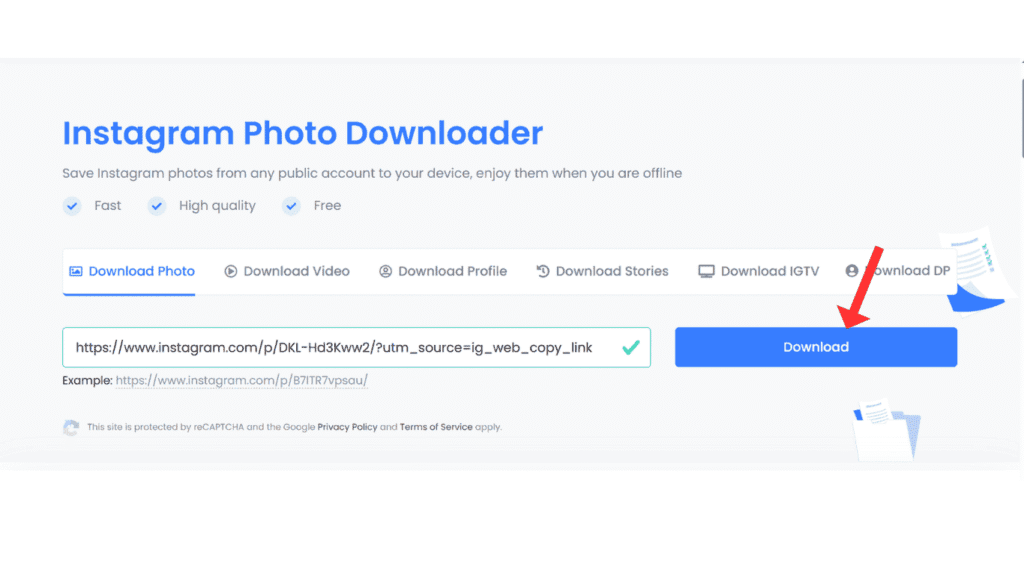Click the check badge next to Free

(x=291, y=206)
